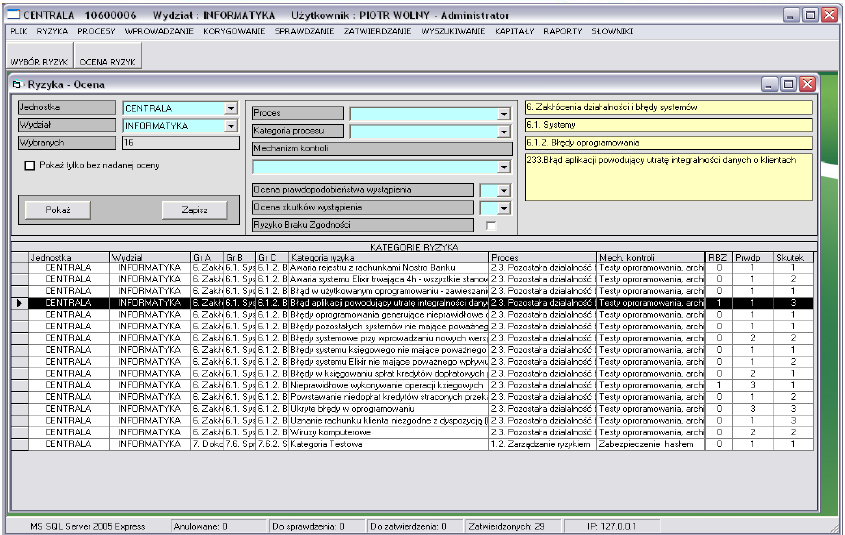Click the Pokaż button
The height and width of the screenshot is (535, 845).
click(58, 210)
